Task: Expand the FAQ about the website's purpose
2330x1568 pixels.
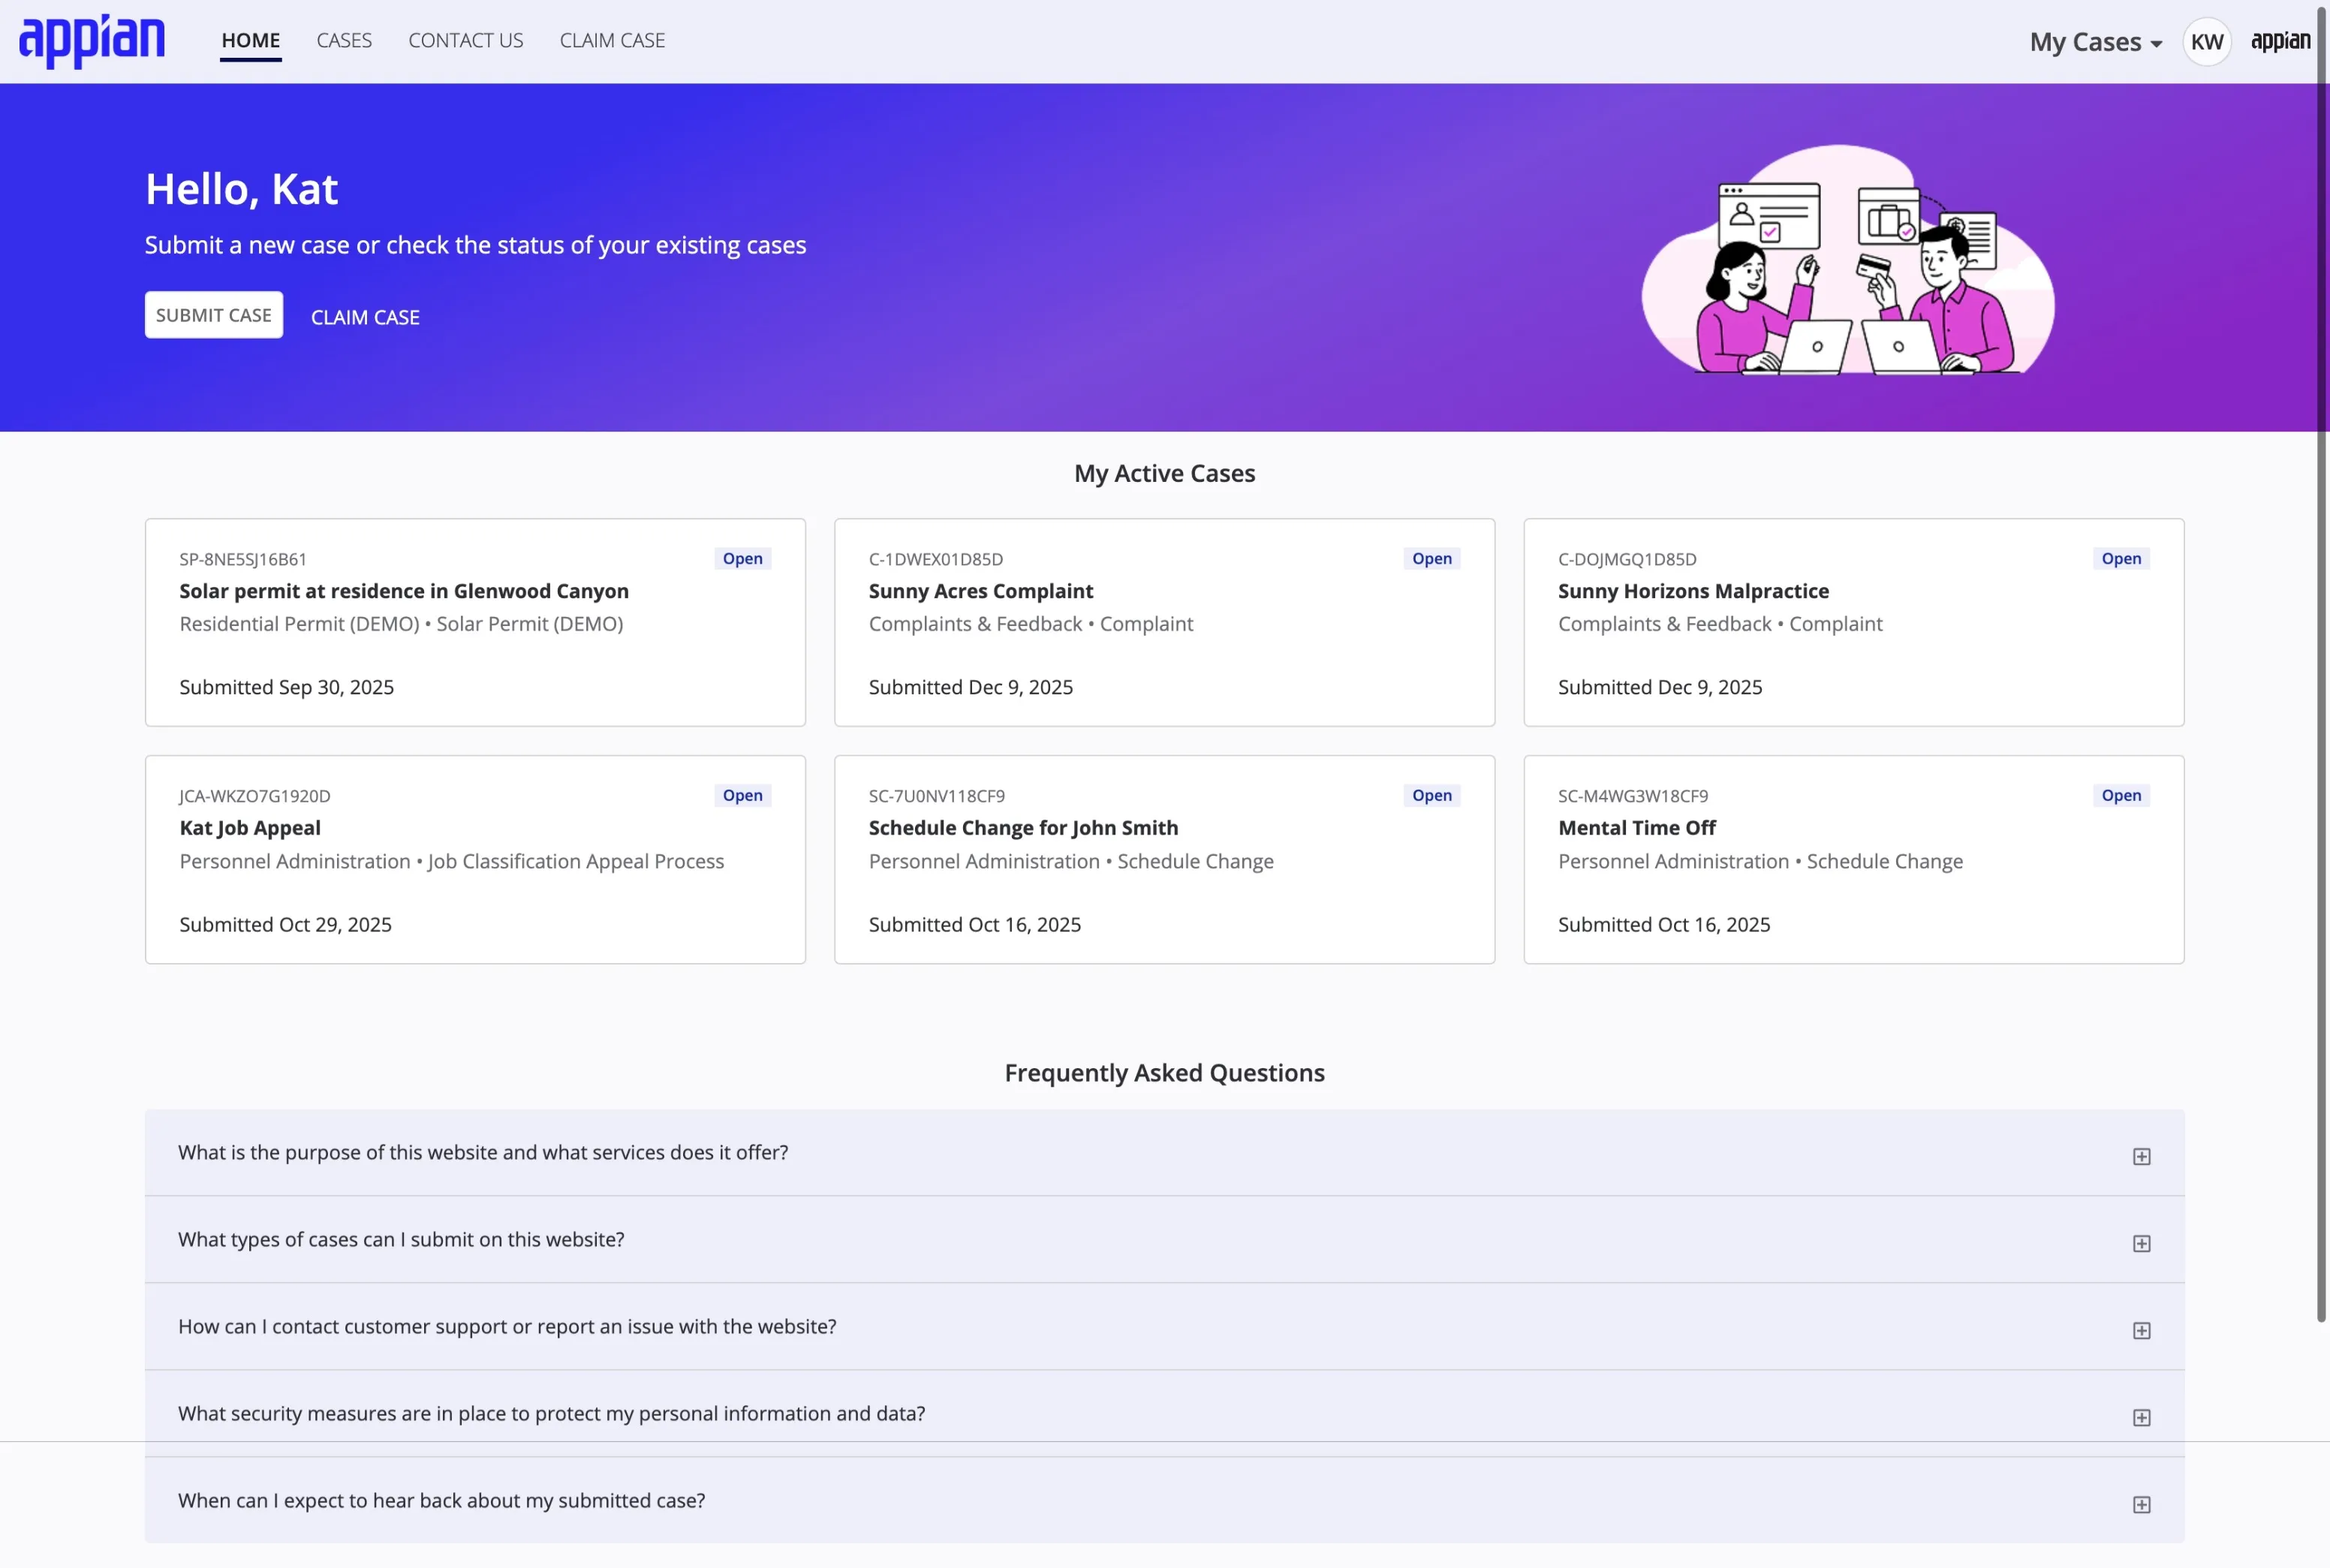Action: pos(2142,1155)
